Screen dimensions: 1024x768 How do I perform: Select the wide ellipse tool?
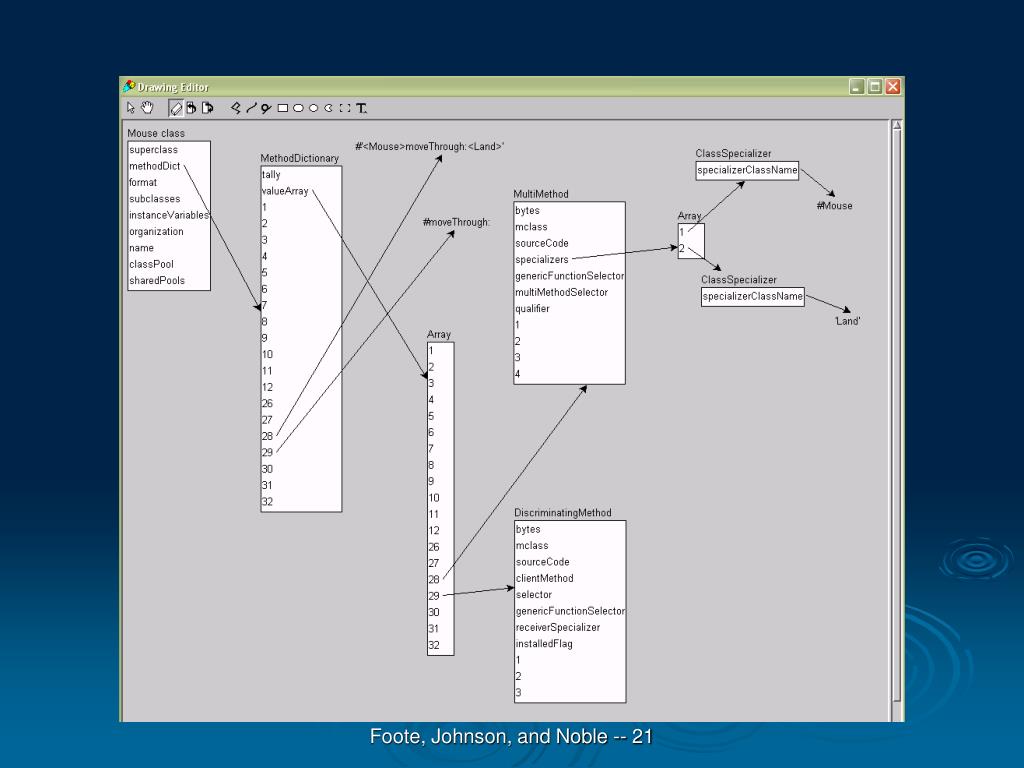[x=298, y=108]
